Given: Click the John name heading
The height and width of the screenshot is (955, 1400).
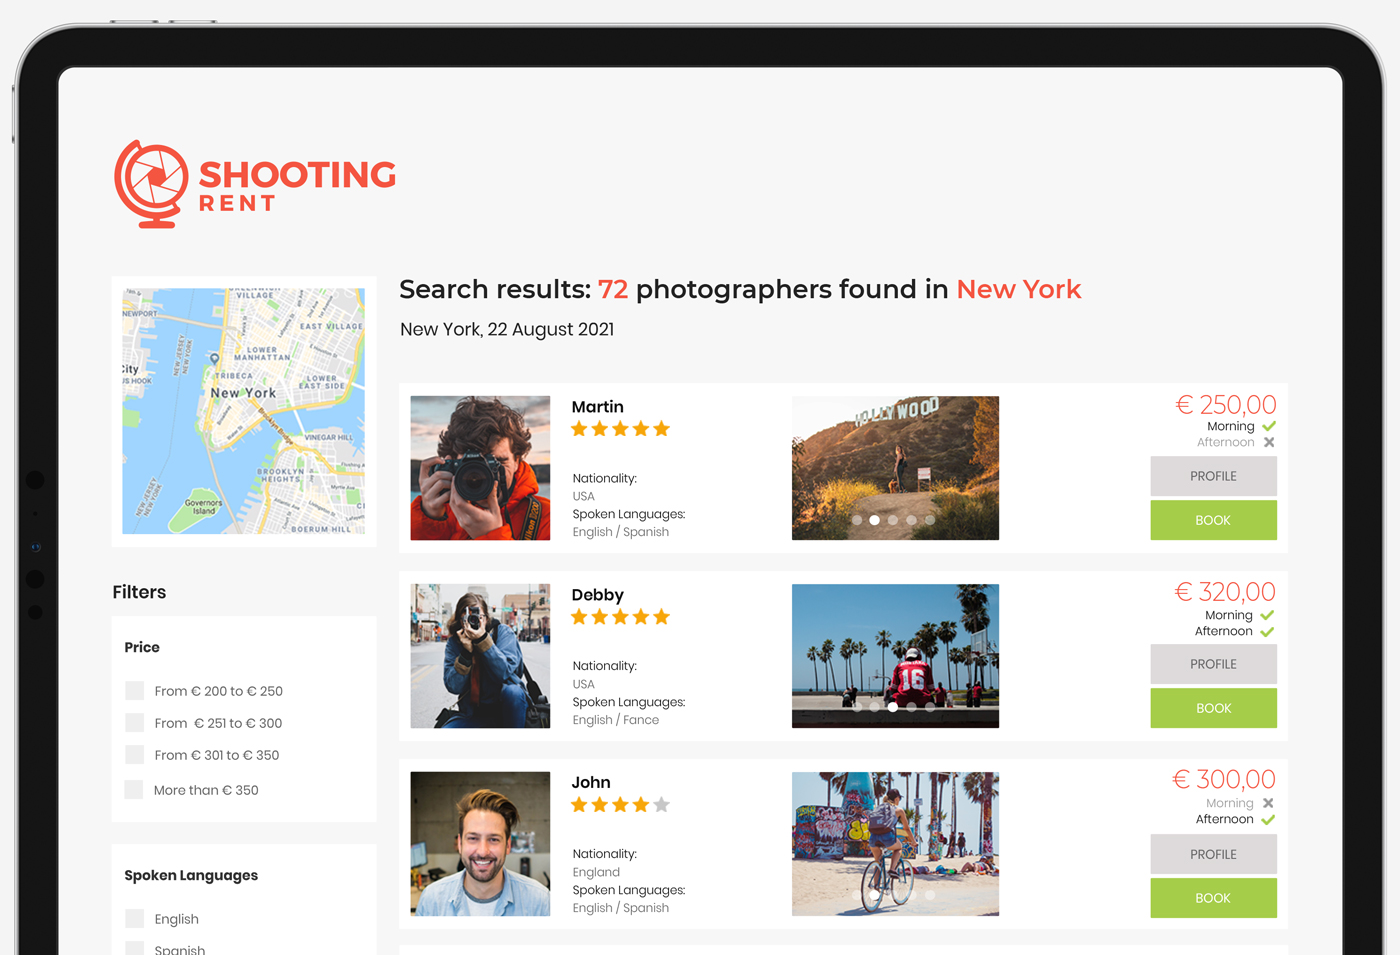Looking at the screenshot, I should point(590,783).
